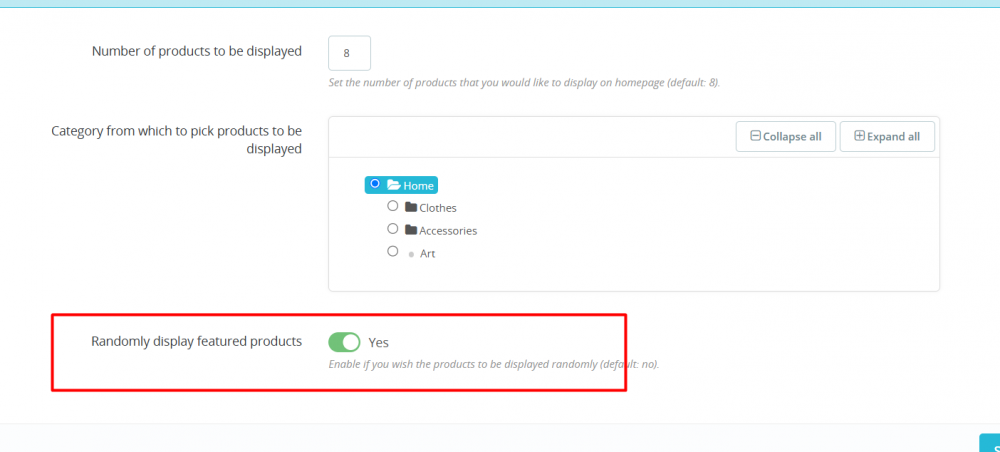
Task: Click the Clothes category label
Action: 438,208
